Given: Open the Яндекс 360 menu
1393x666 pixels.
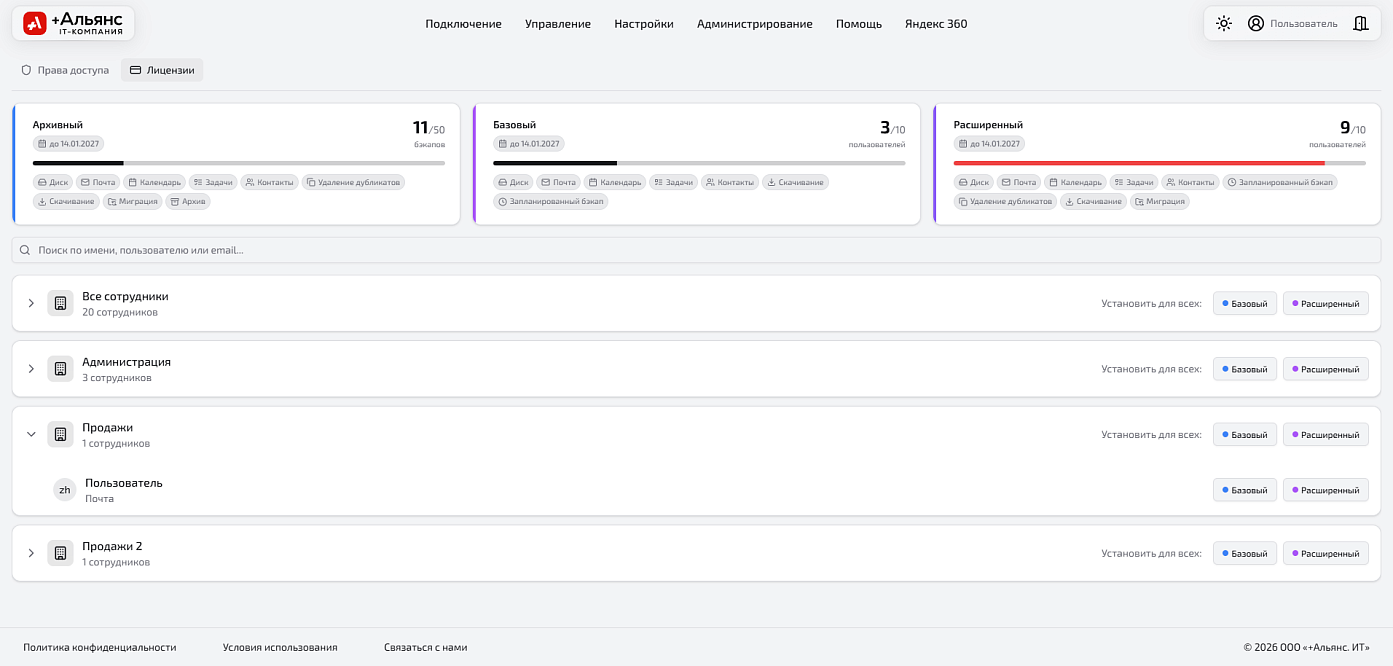Looking at the screenshot, I should (936, 23).
